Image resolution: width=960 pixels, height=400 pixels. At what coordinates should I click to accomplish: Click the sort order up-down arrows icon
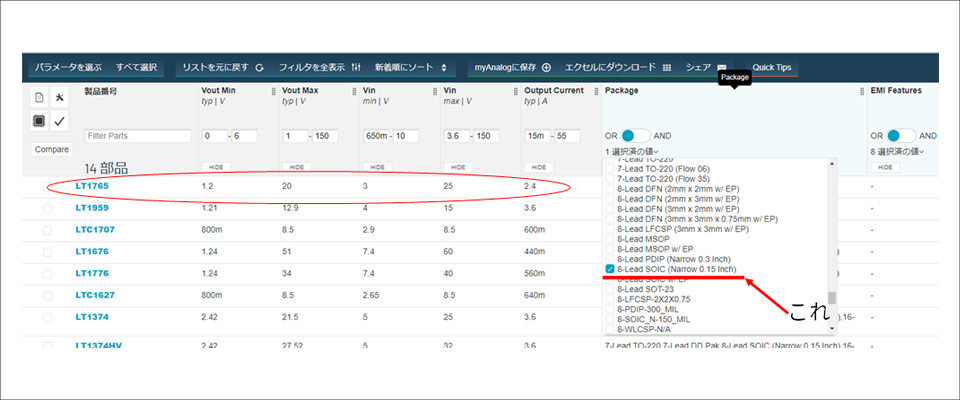(444, 67)
